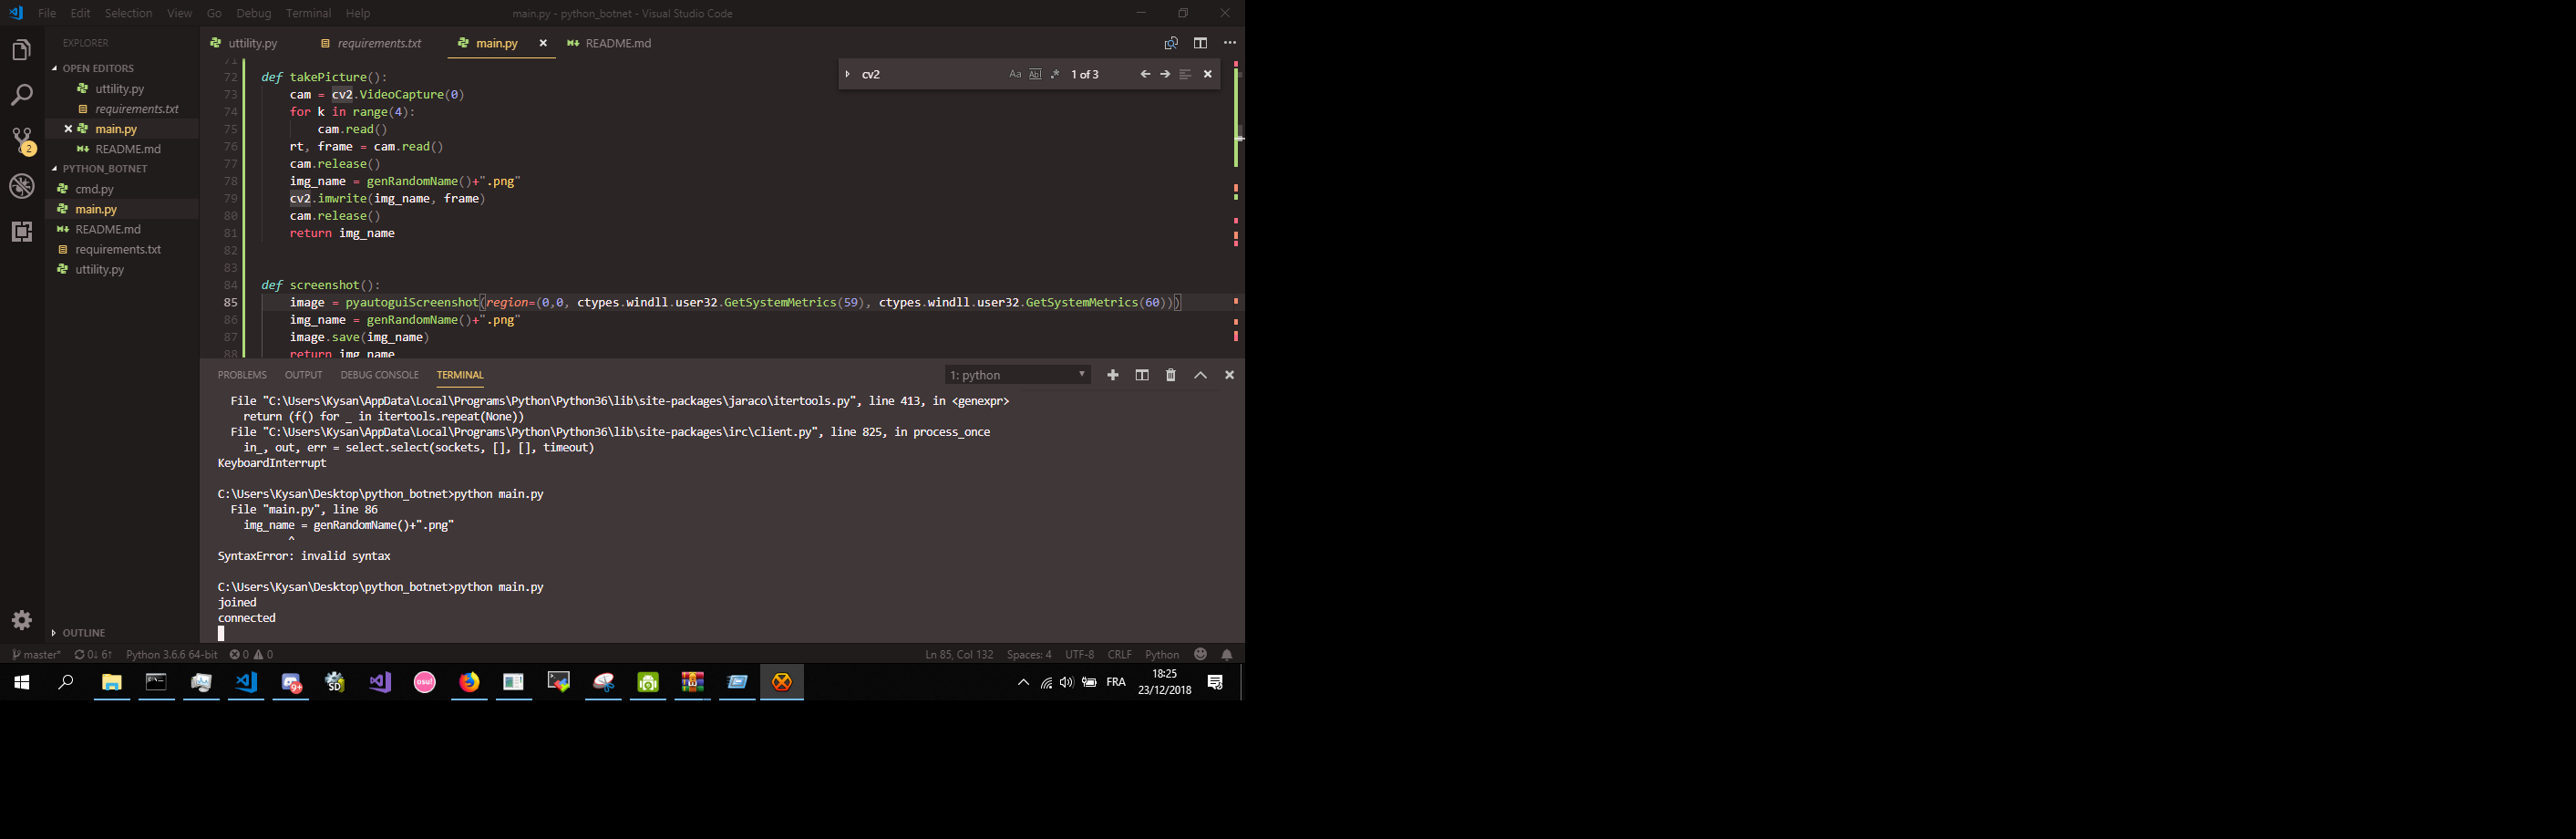
Task: Open the Manage gear menu
Action: (22, 620)
